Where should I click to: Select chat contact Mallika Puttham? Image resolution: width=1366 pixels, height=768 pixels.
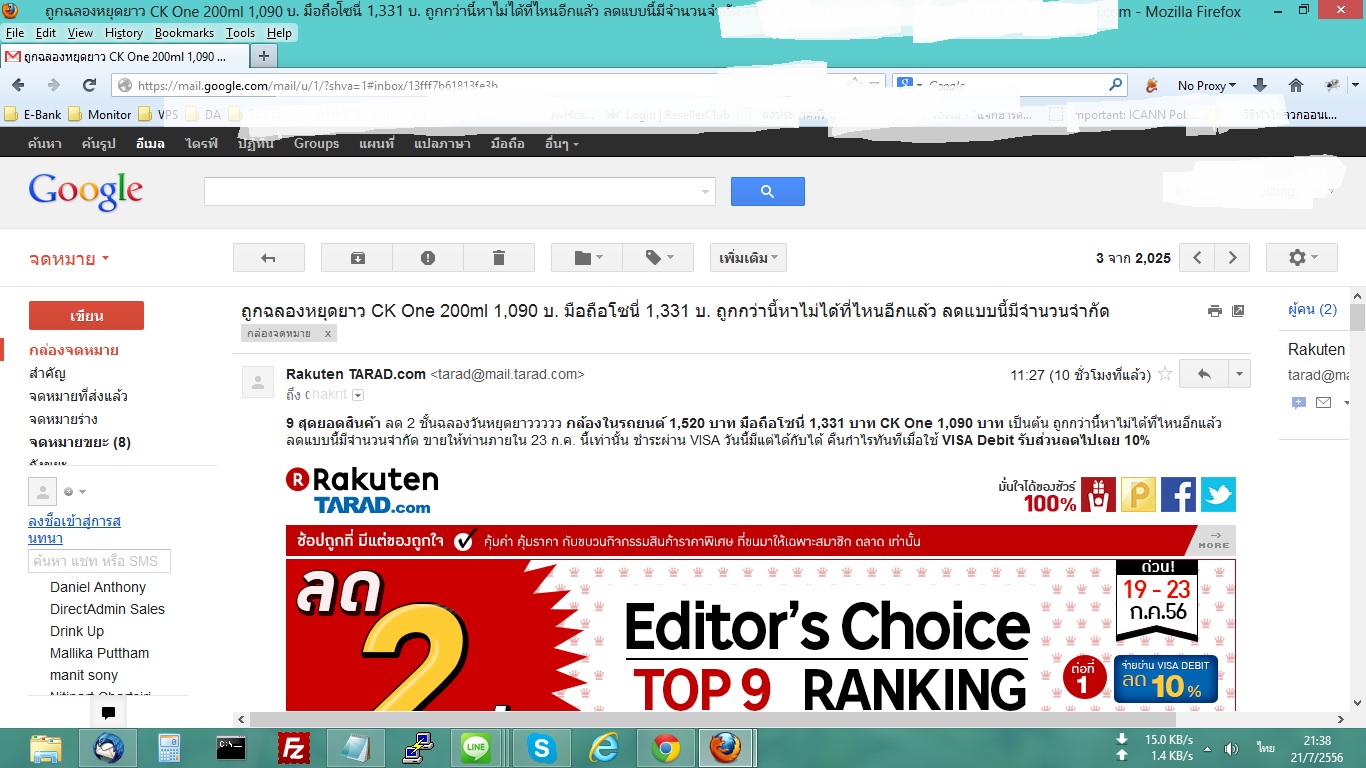pos(100,653)
